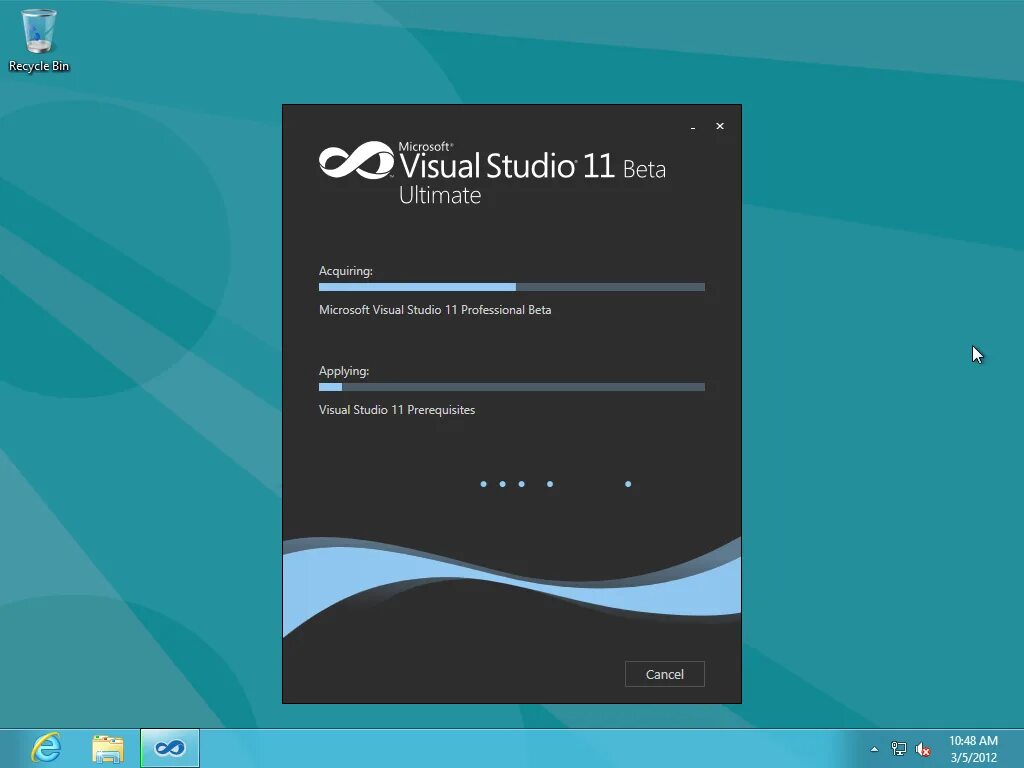Click the Acquiring progress bar

pos(511,287)
